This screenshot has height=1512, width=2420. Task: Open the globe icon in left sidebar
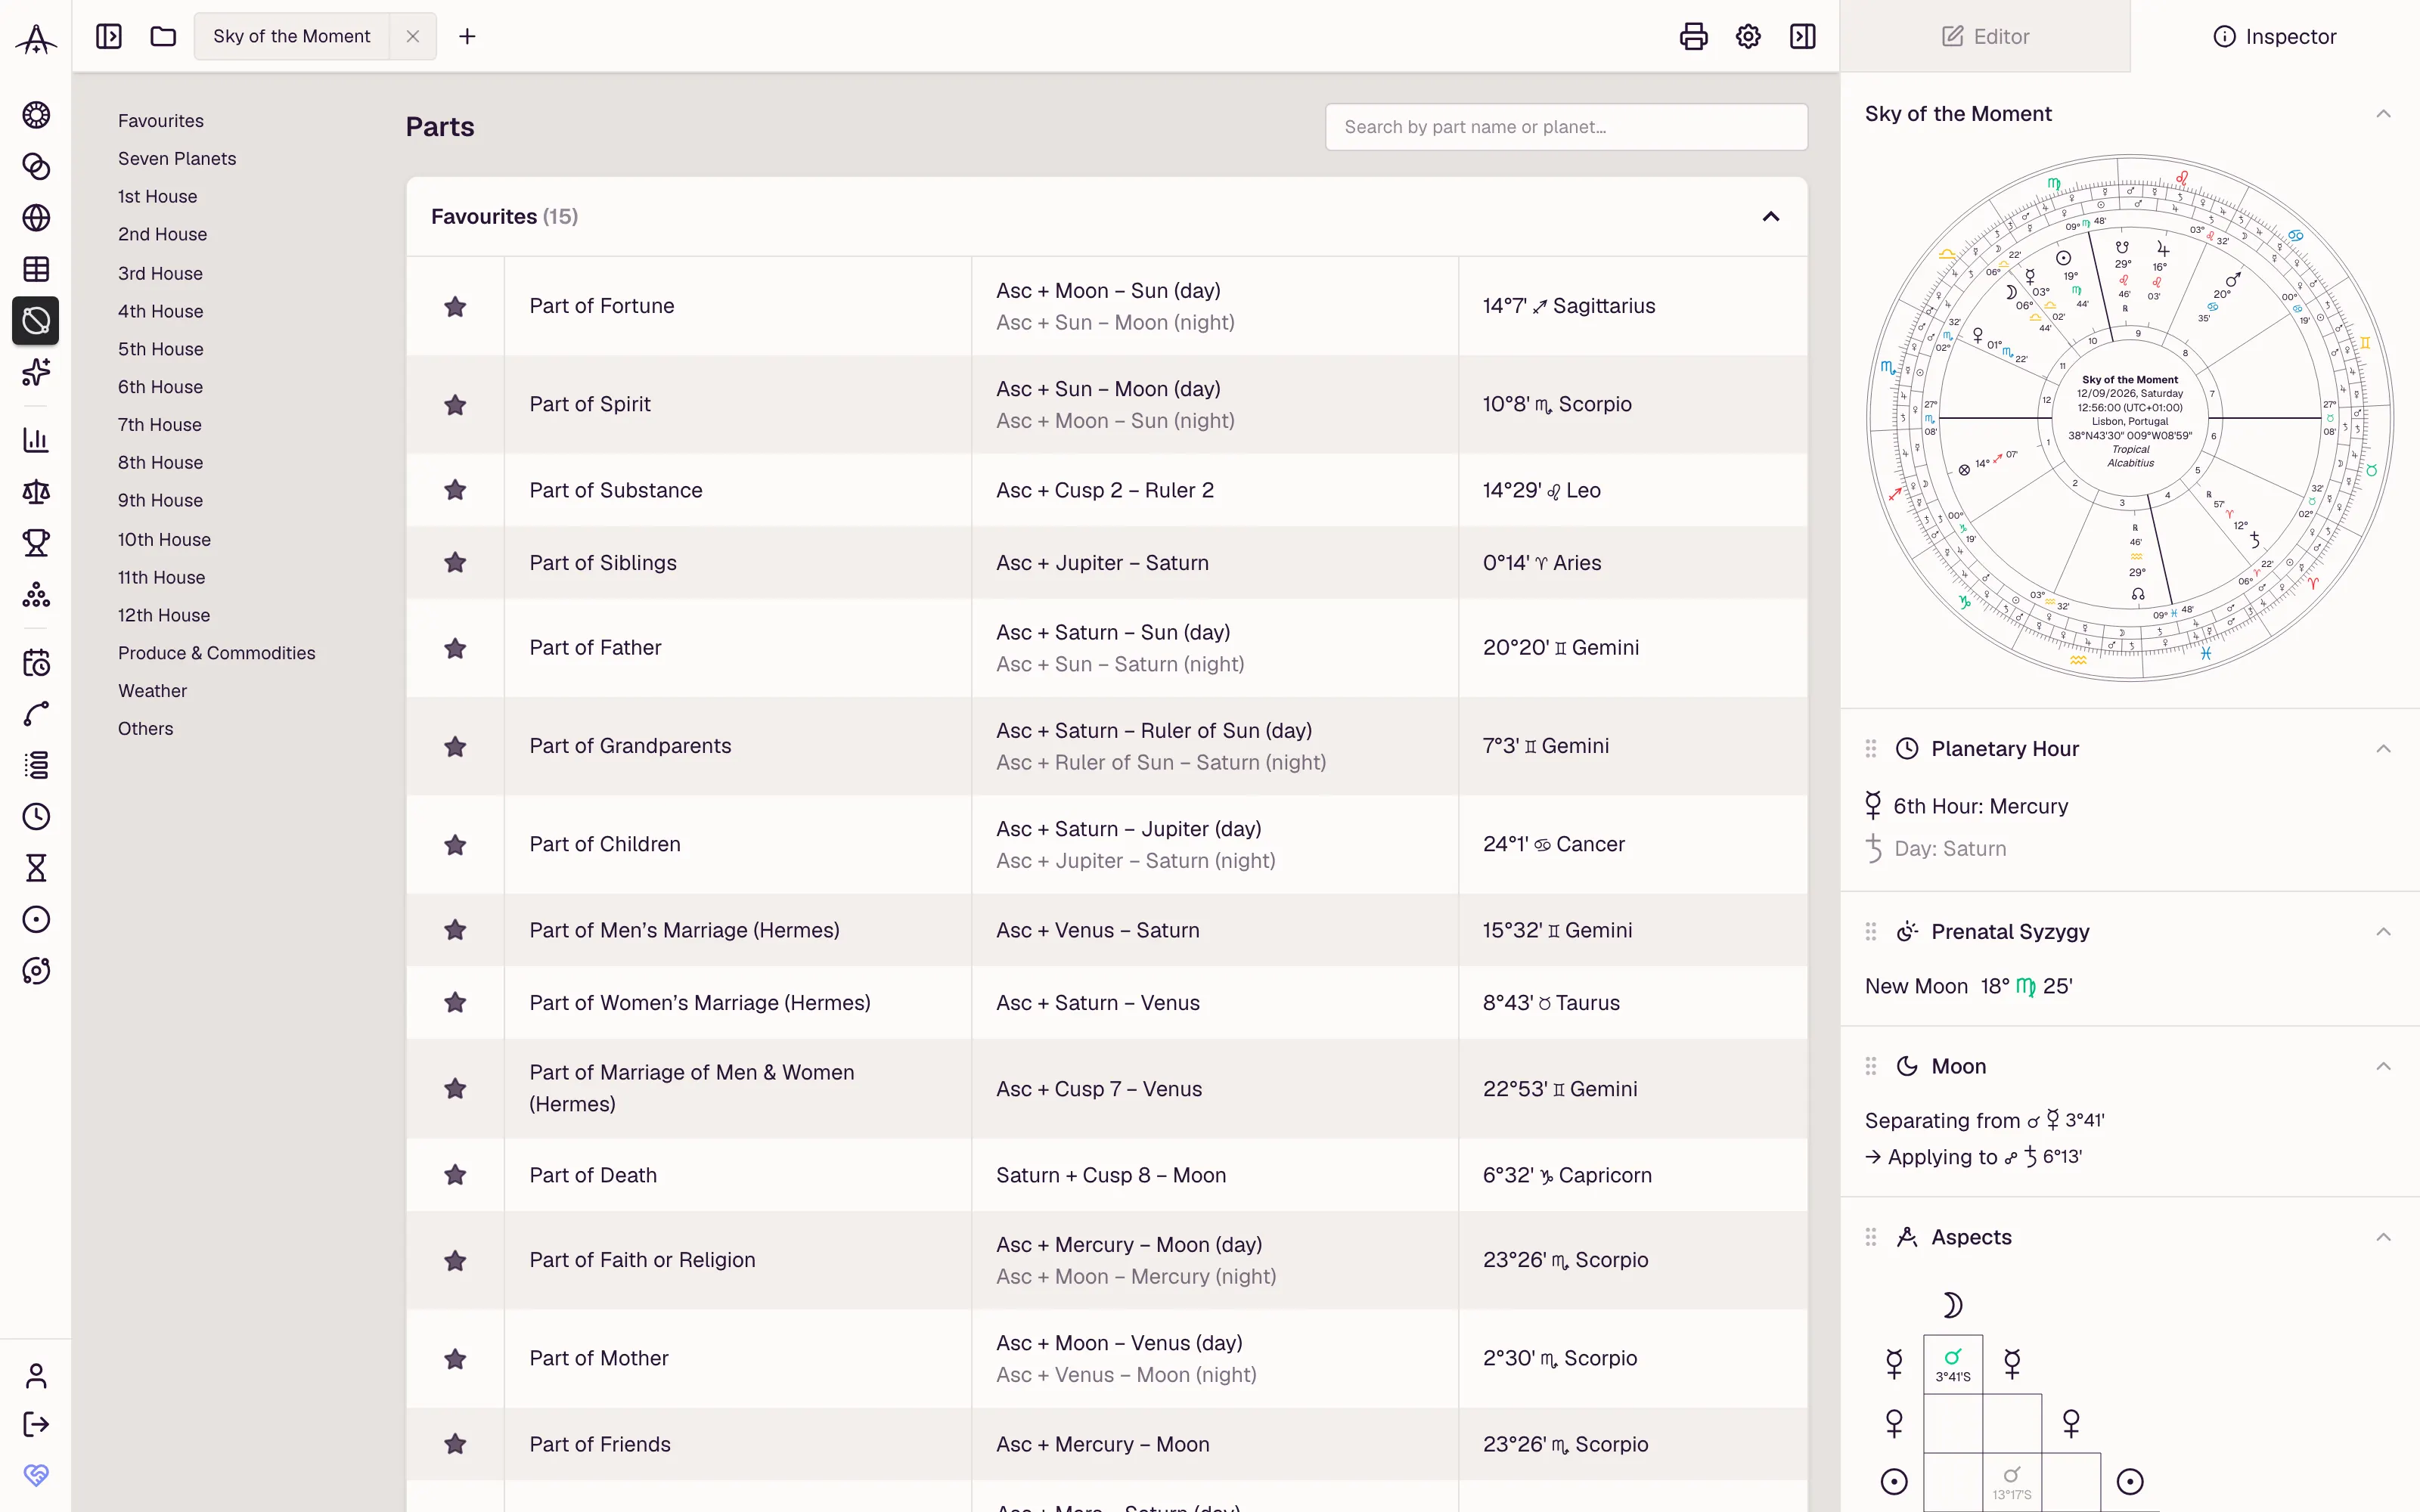click(36, 218)
